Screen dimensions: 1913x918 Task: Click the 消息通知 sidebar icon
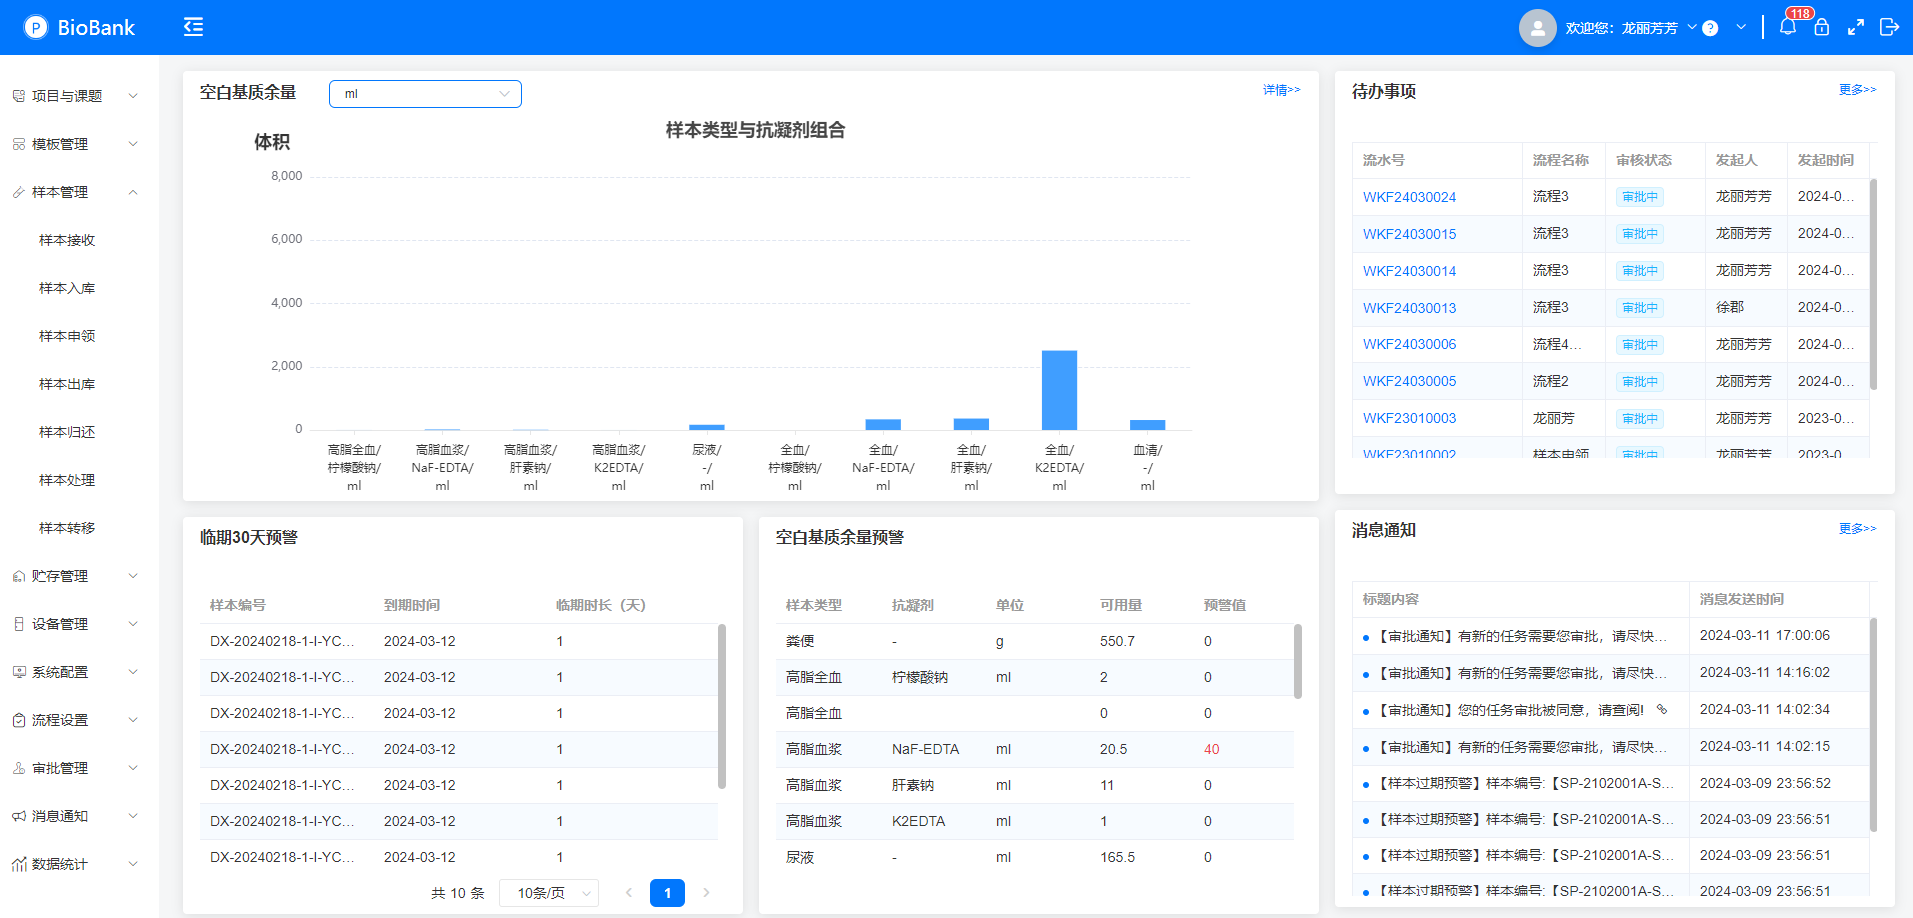click(19, 816)
